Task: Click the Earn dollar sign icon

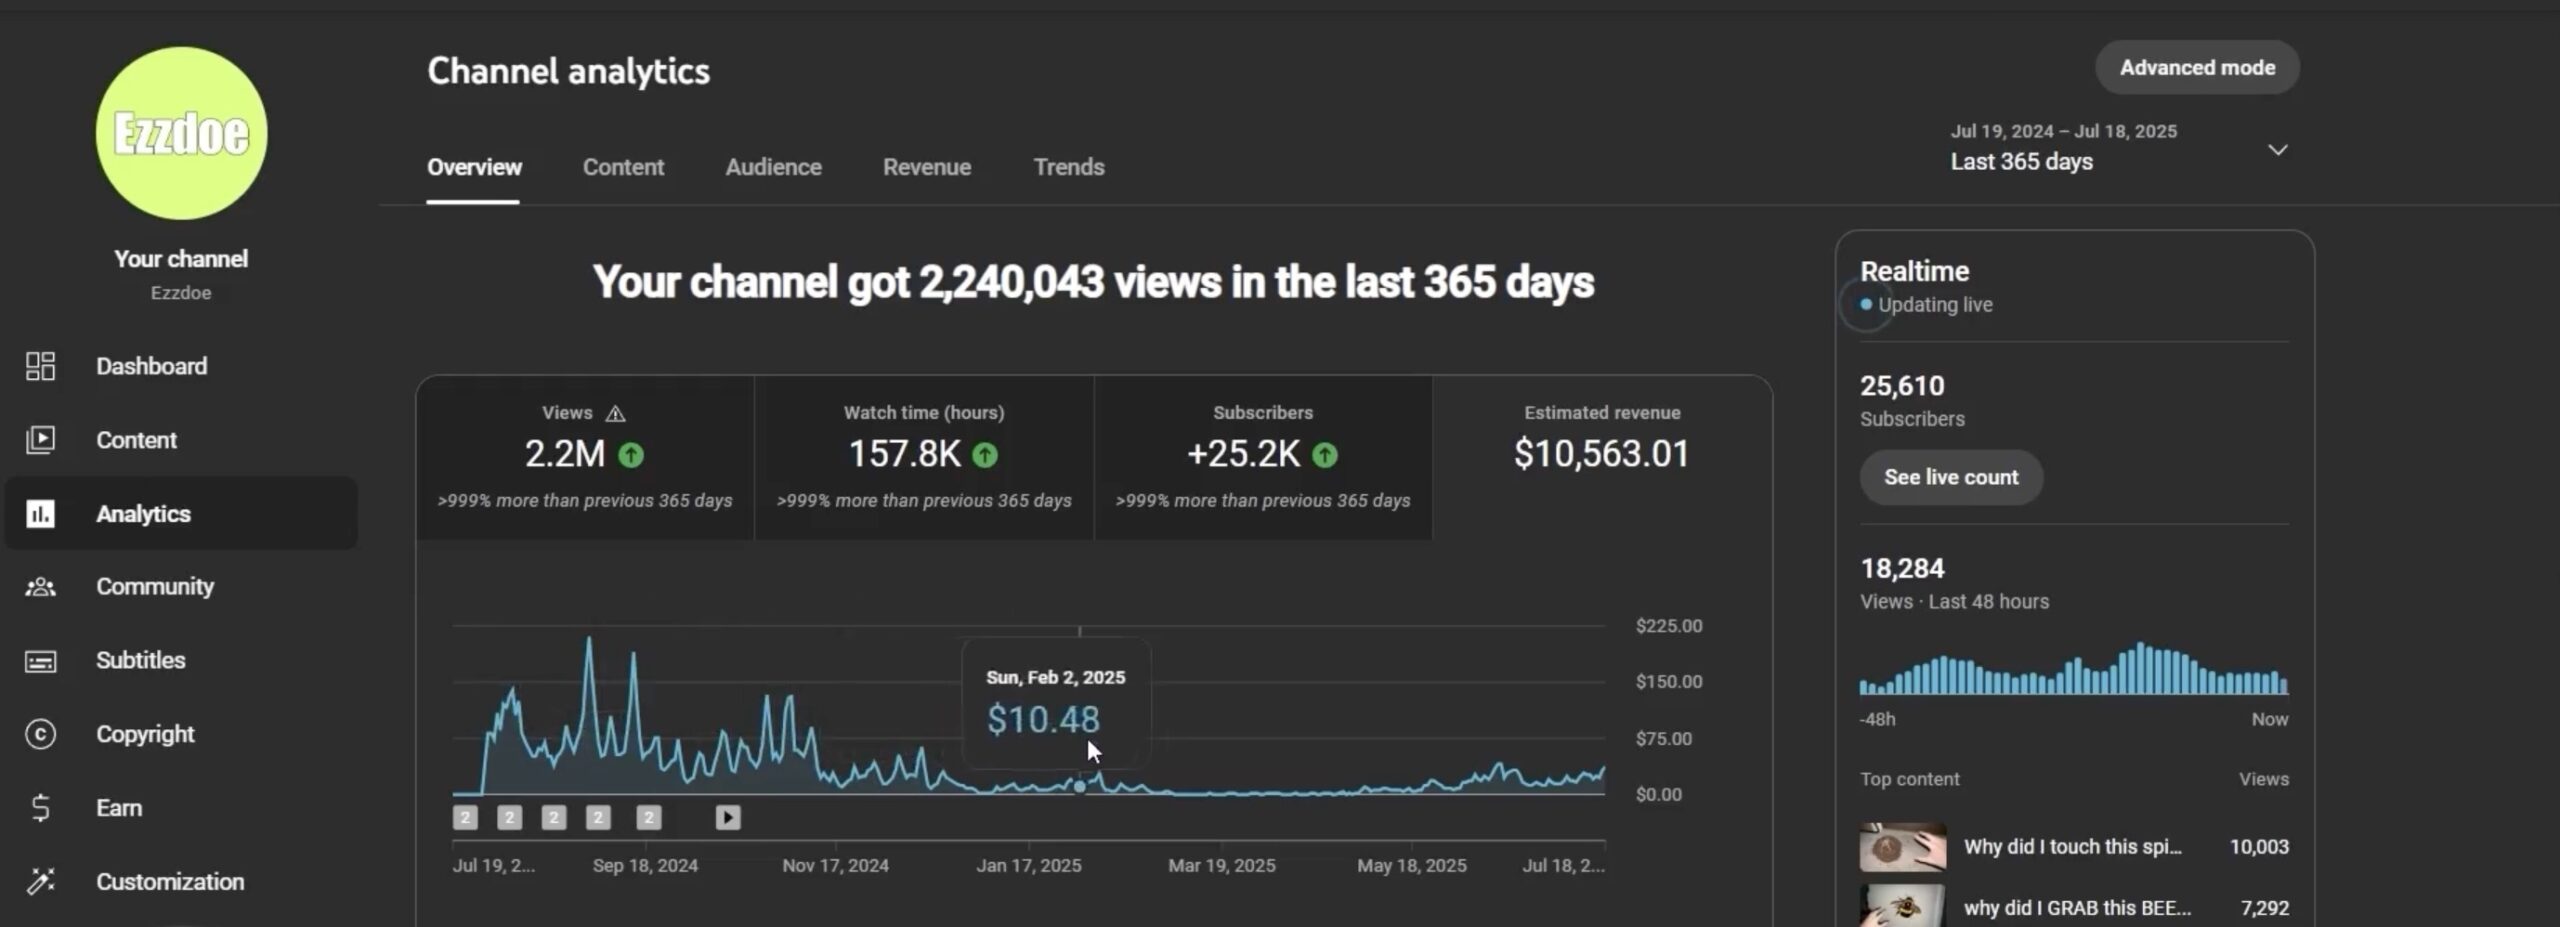Action: coord(40,808)
